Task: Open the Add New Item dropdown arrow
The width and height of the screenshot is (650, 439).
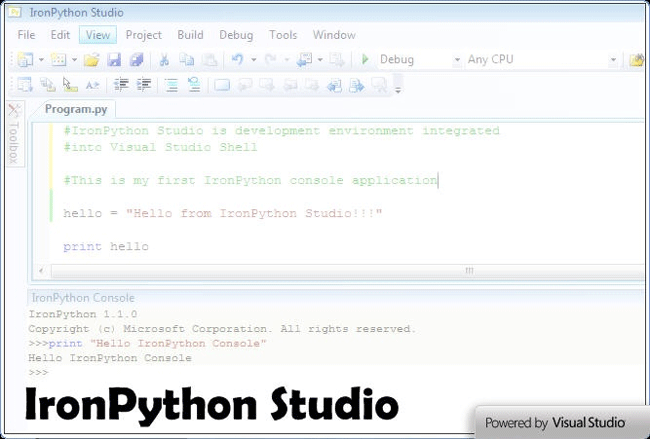Action: pos(74,60)
